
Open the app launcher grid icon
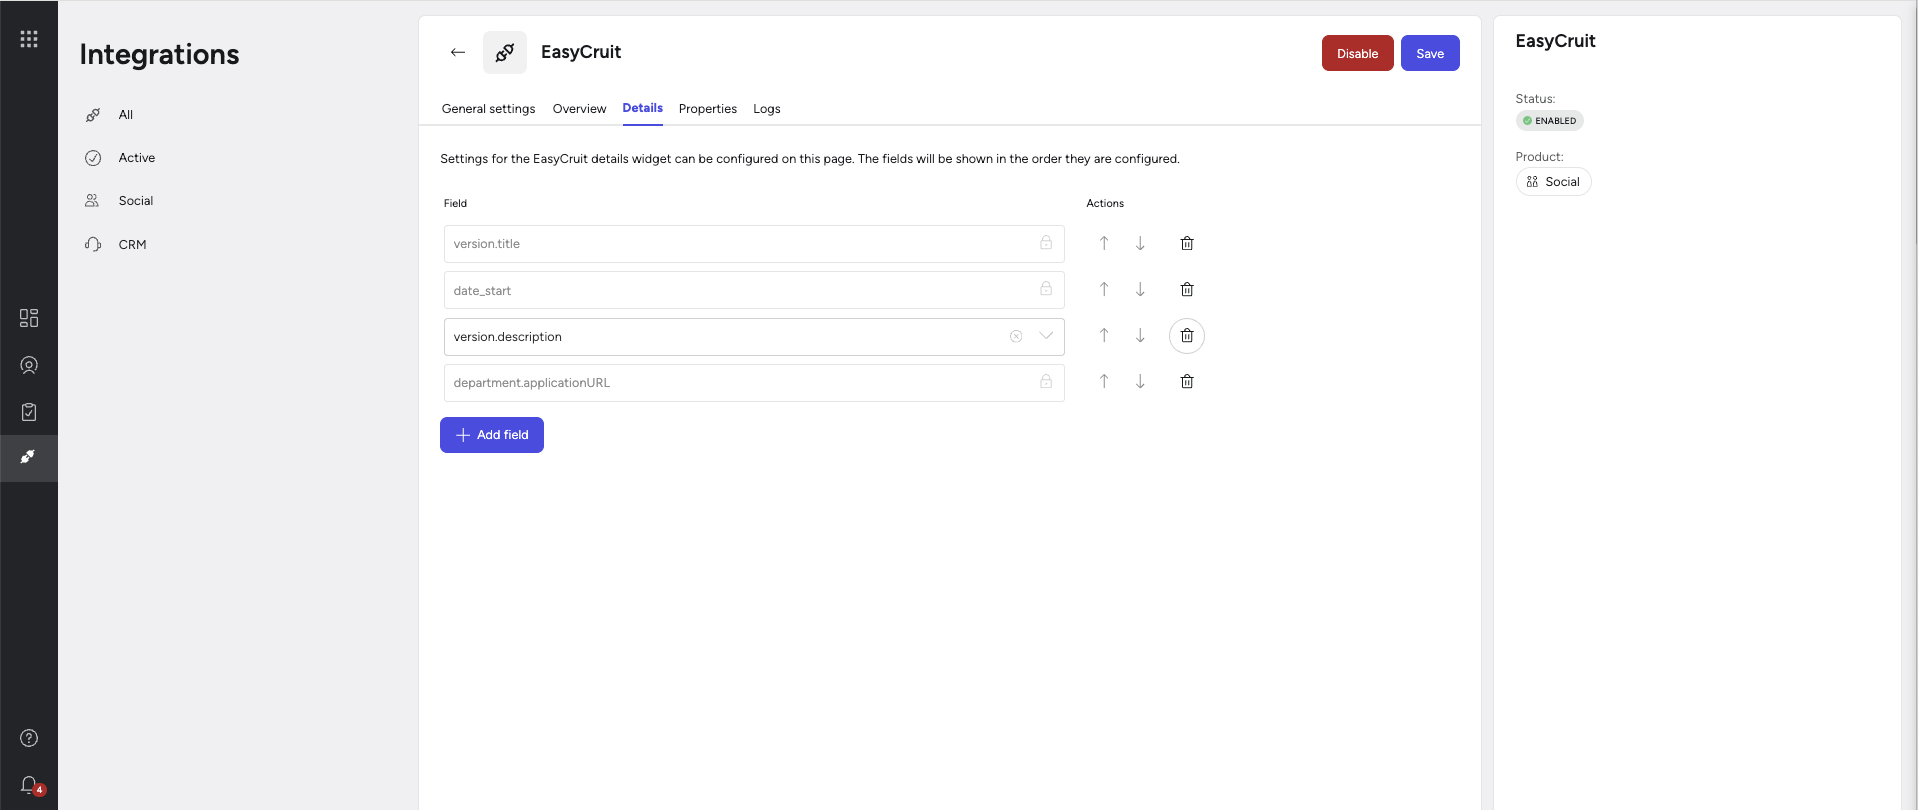(x=29, y=39)
